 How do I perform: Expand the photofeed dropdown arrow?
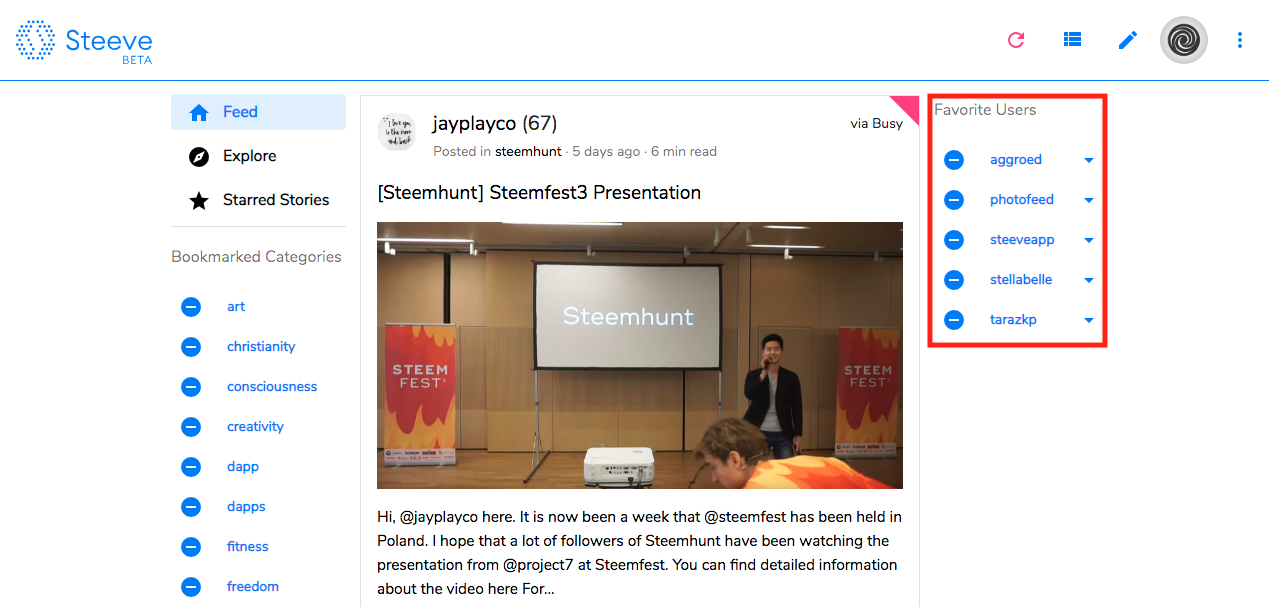1089,200
